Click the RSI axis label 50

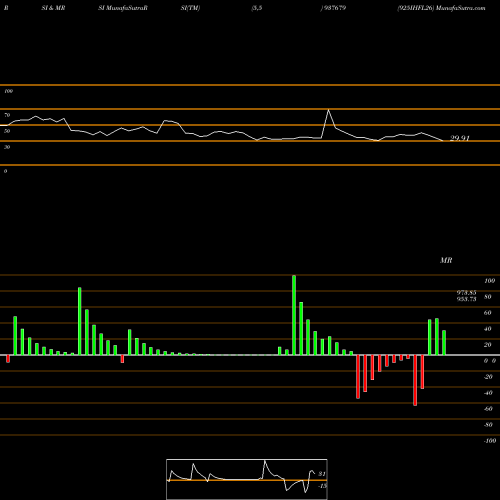(x=7, y=131)
